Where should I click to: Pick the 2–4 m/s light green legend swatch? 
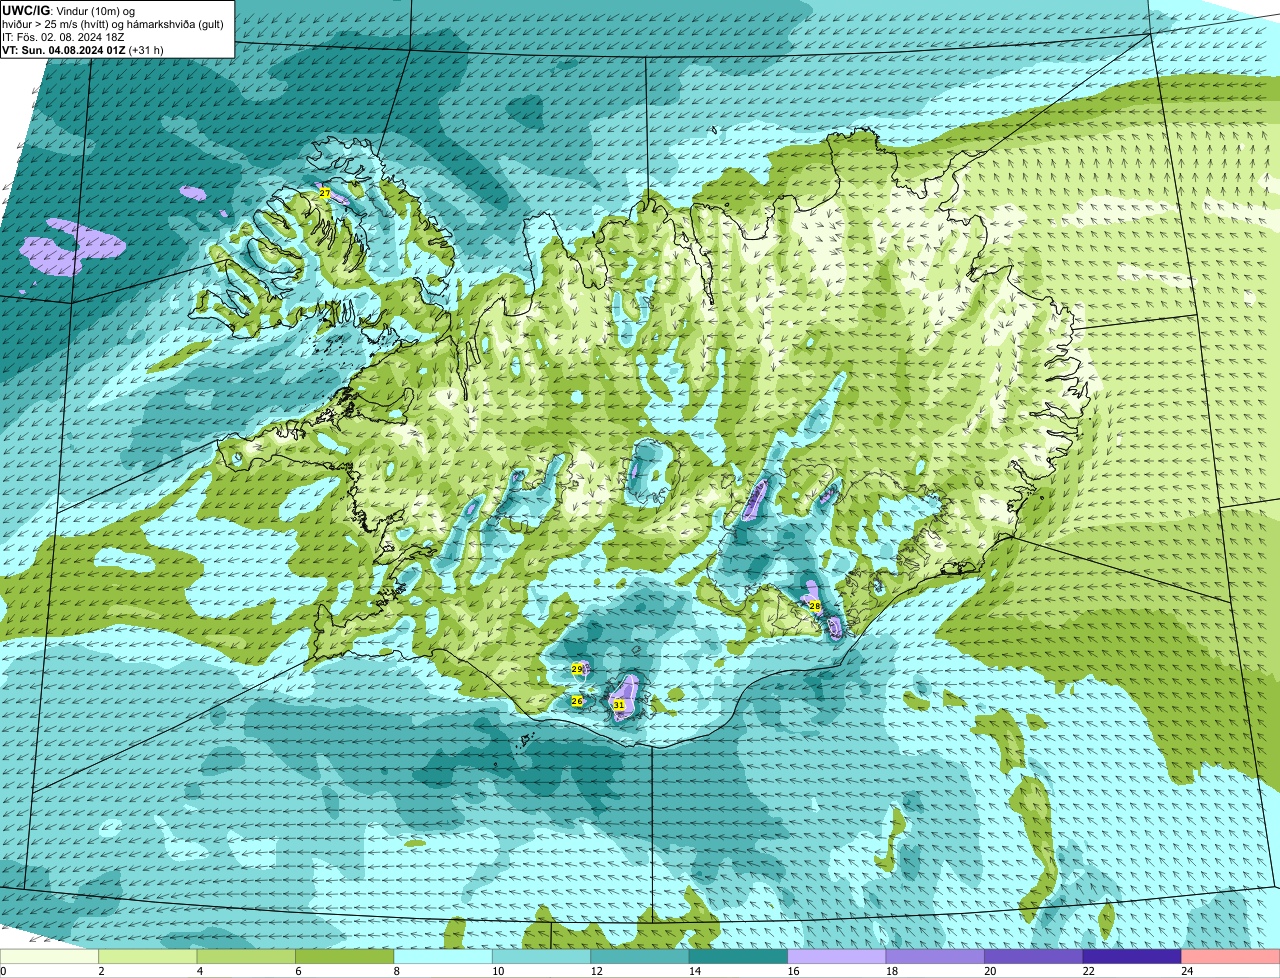pos(148,957)
